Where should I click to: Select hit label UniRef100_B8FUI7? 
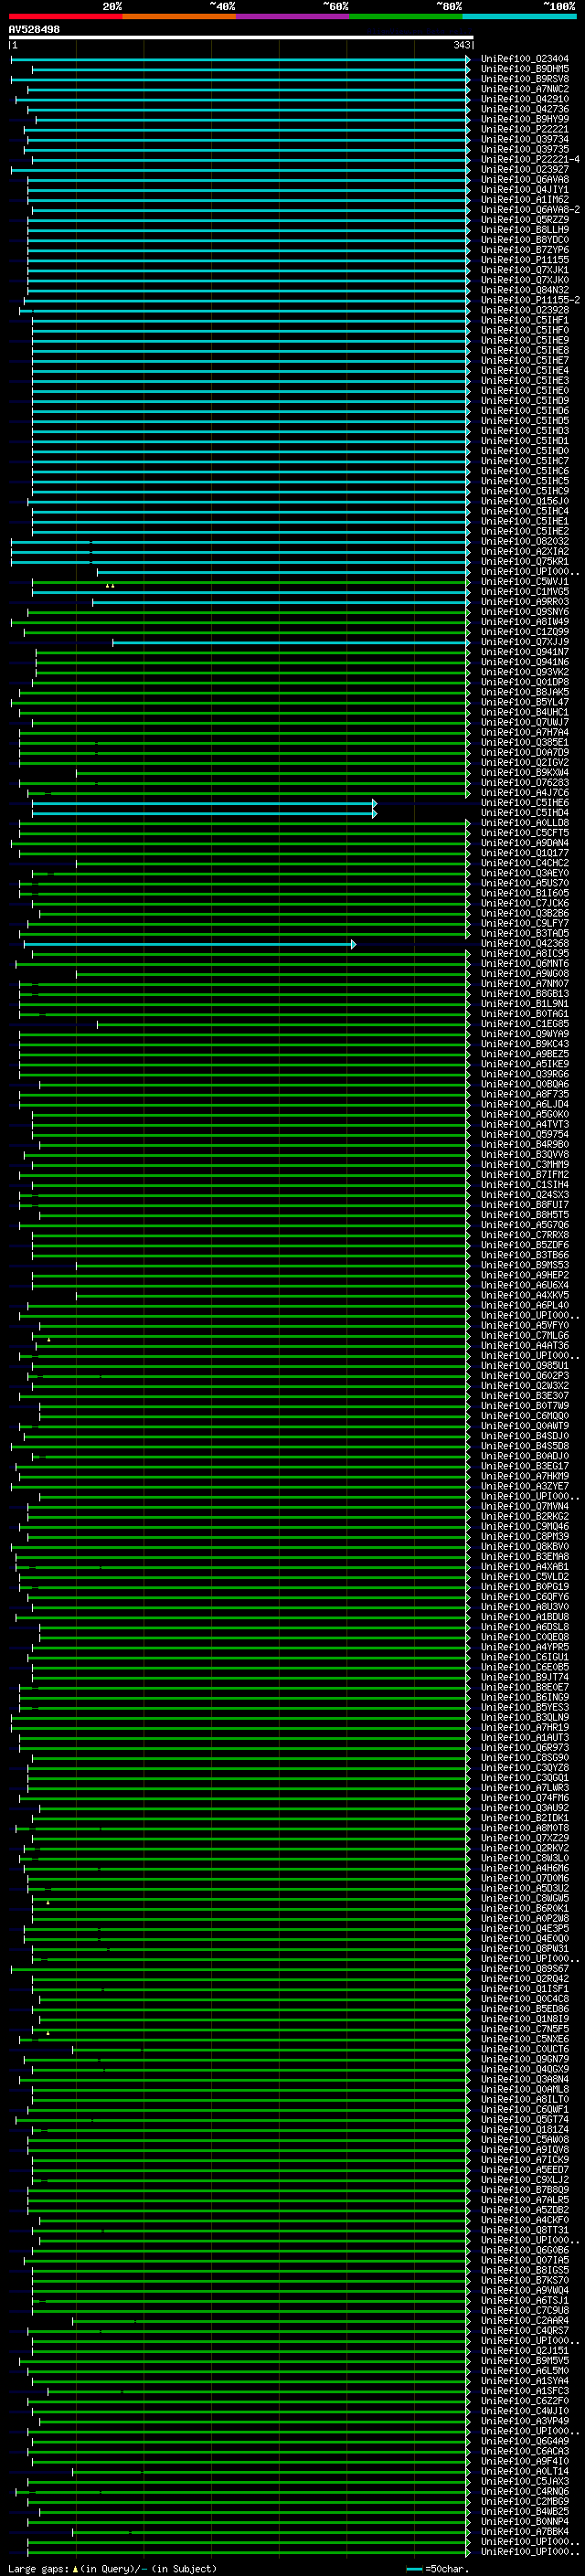click(x=525, y=1205)
